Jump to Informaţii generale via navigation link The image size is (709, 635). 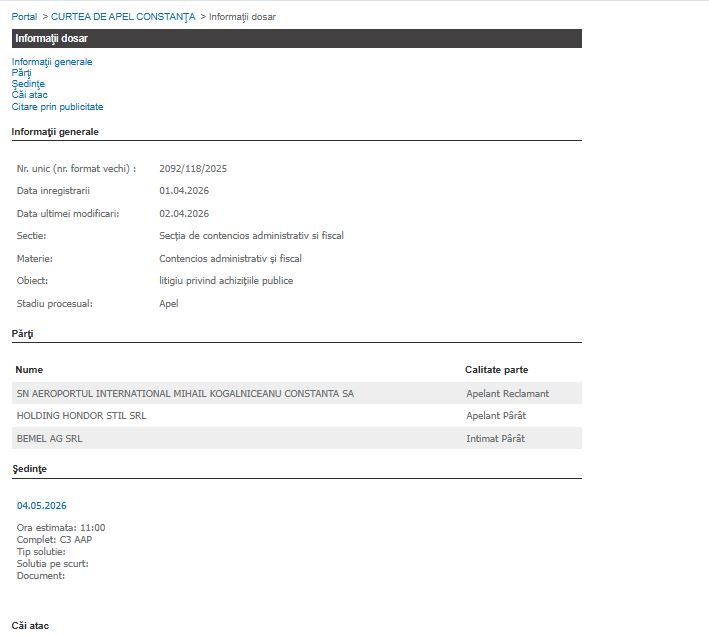[52, 62]
